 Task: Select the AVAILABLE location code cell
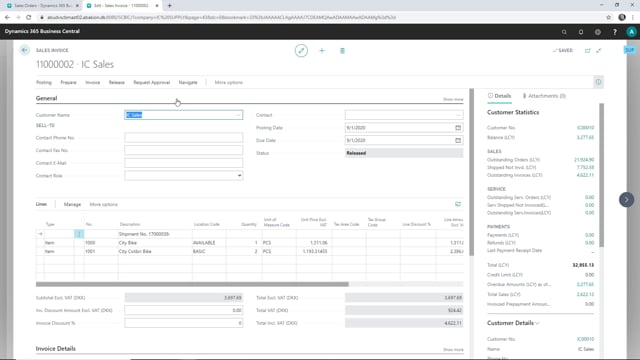click(210, 243)
